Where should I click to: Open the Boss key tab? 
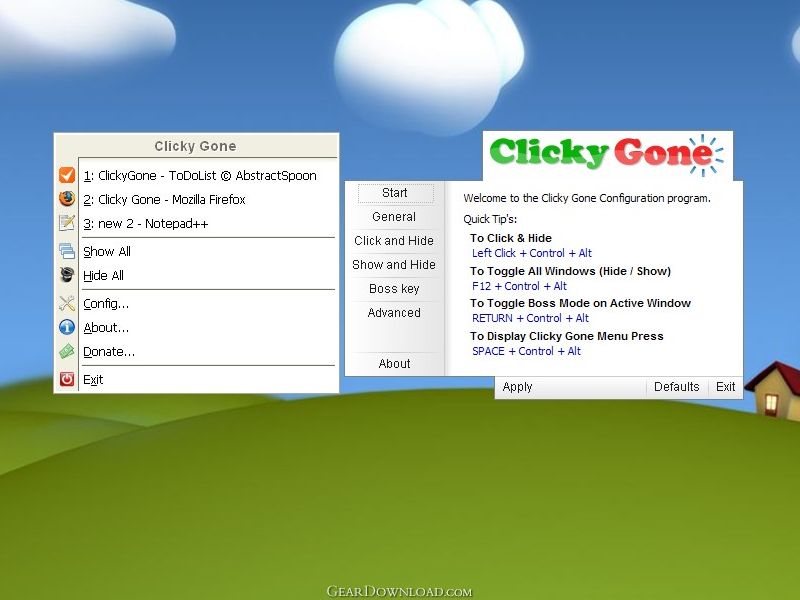pos(394,289)
